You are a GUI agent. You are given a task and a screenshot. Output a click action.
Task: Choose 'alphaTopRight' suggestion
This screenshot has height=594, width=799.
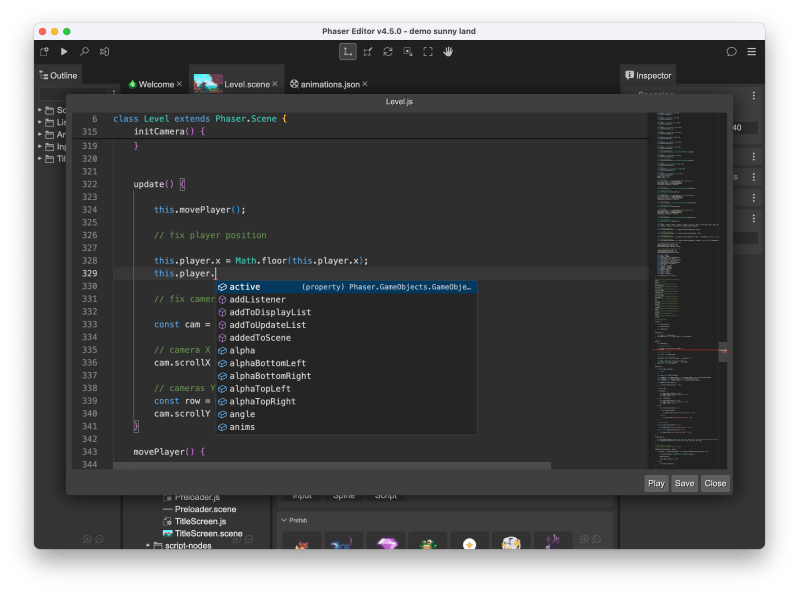tap(347, 401)
